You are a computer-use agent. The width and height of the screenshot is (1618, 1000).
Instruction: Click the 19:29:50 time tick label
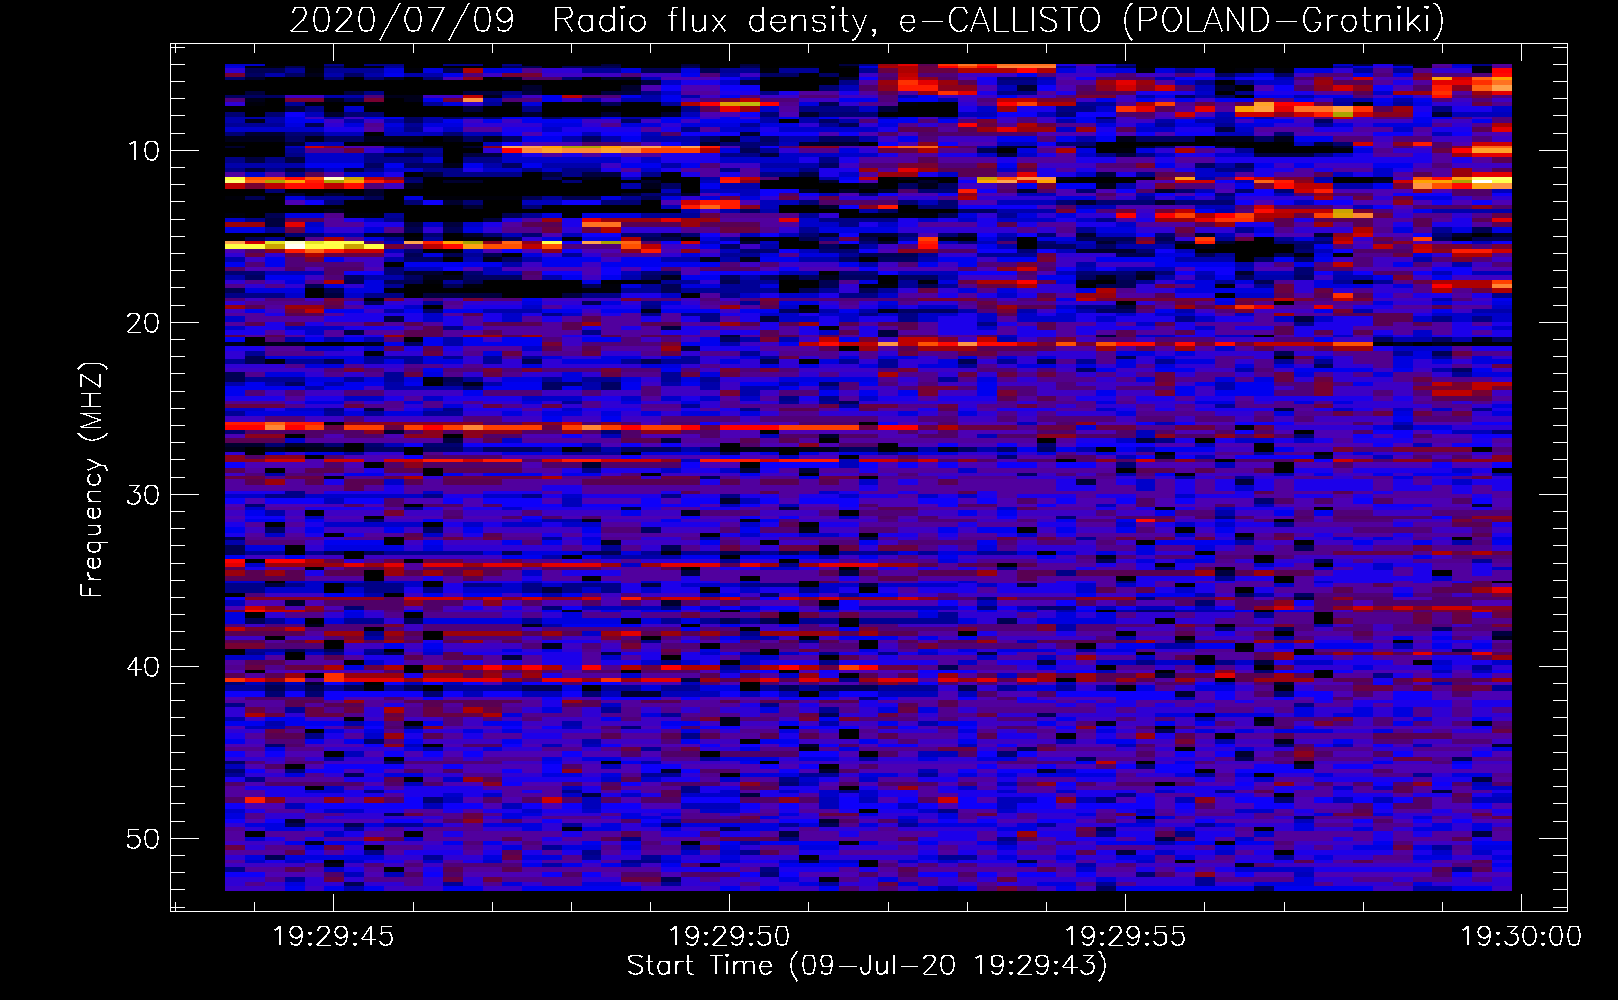click(729, 937)
